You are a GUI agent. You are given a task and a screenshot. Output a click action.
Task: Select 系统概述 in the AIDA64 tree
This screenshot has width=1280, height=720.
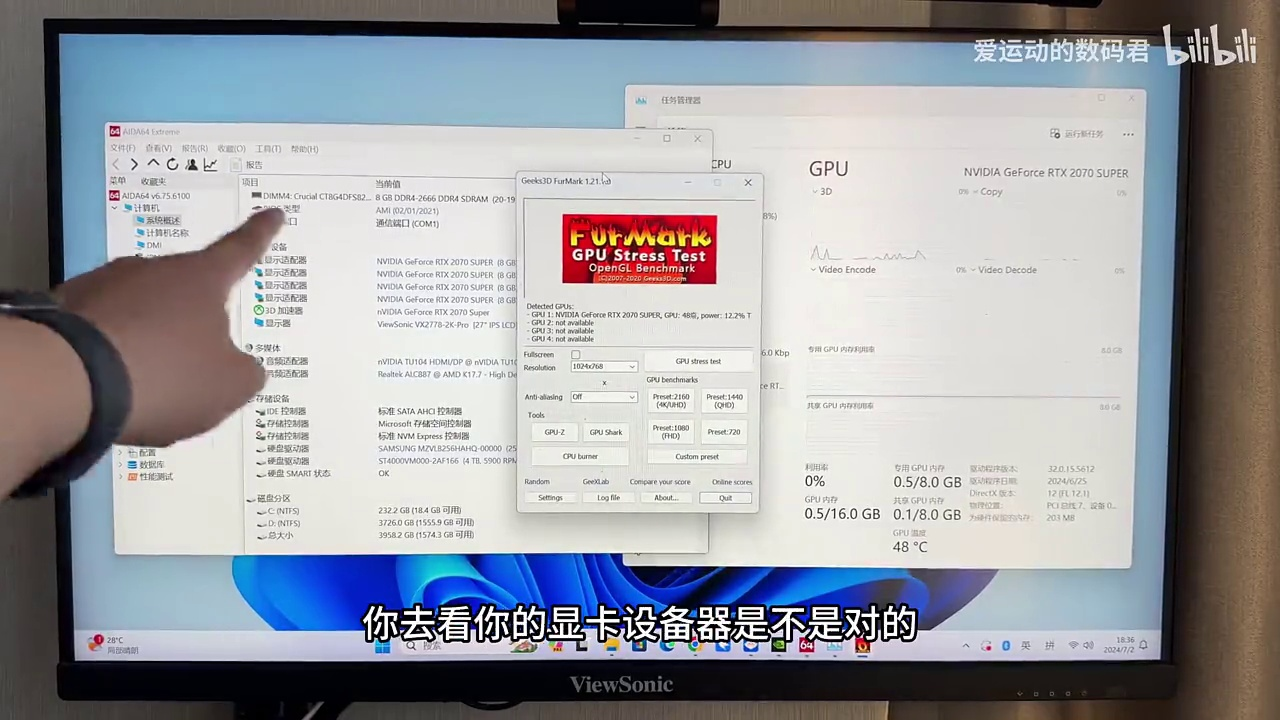[159, 220]
